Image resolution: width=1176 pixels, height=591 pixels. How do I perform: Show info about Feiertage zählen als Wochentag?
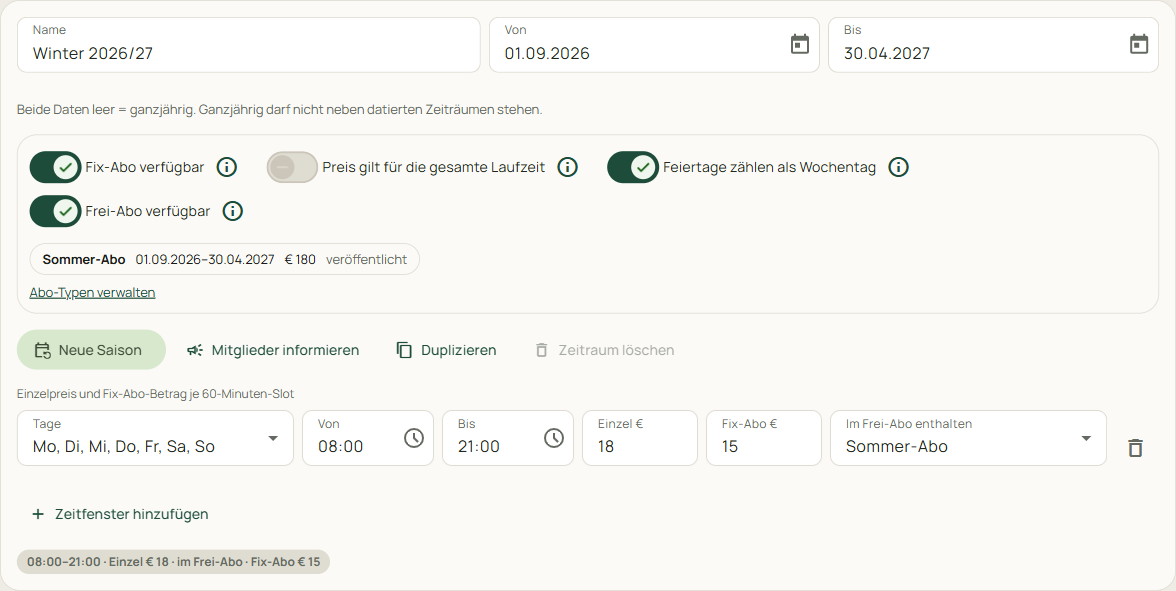pos(898,167)
